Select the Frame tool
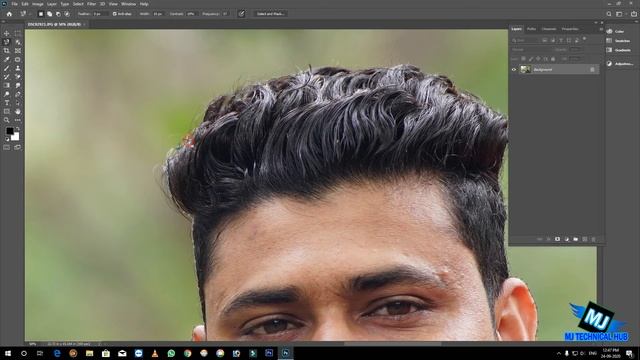 [x=18, y=51]
